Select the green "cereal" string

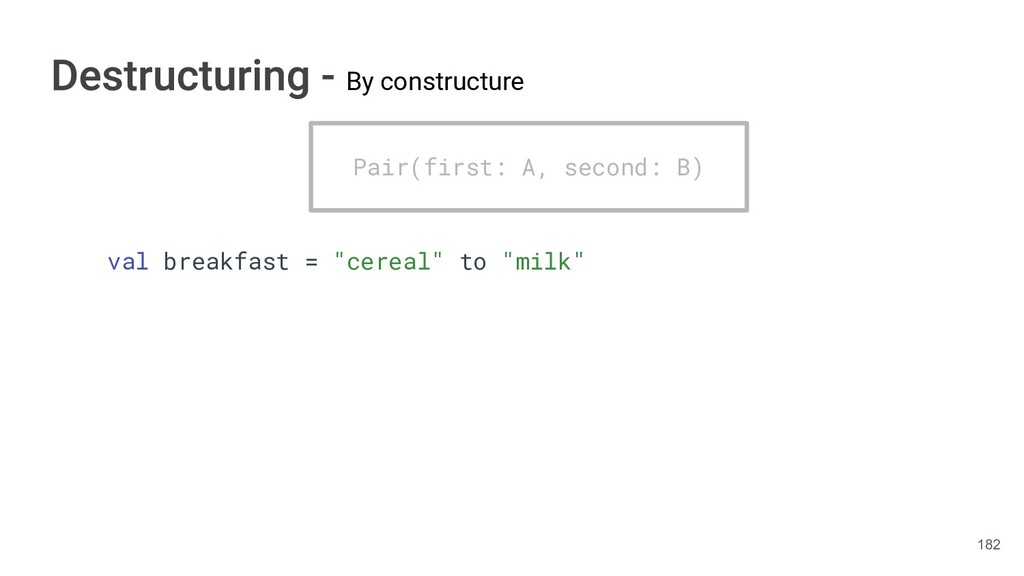(388, 262)
